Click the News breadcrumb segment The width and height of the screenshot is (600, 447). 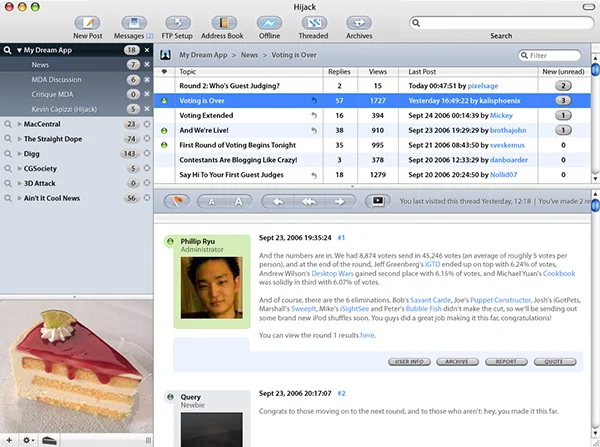(249, 55)
